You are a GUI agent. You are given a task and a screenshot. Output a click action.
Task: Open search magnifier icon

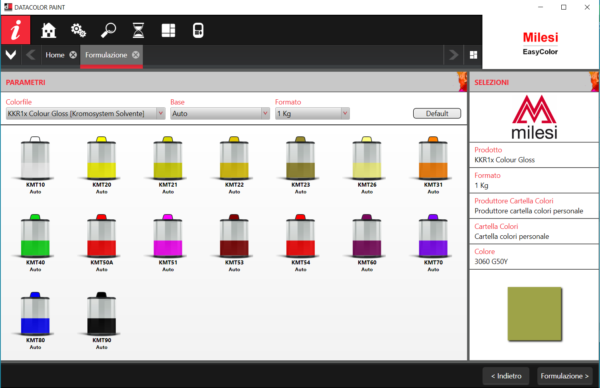108,30
